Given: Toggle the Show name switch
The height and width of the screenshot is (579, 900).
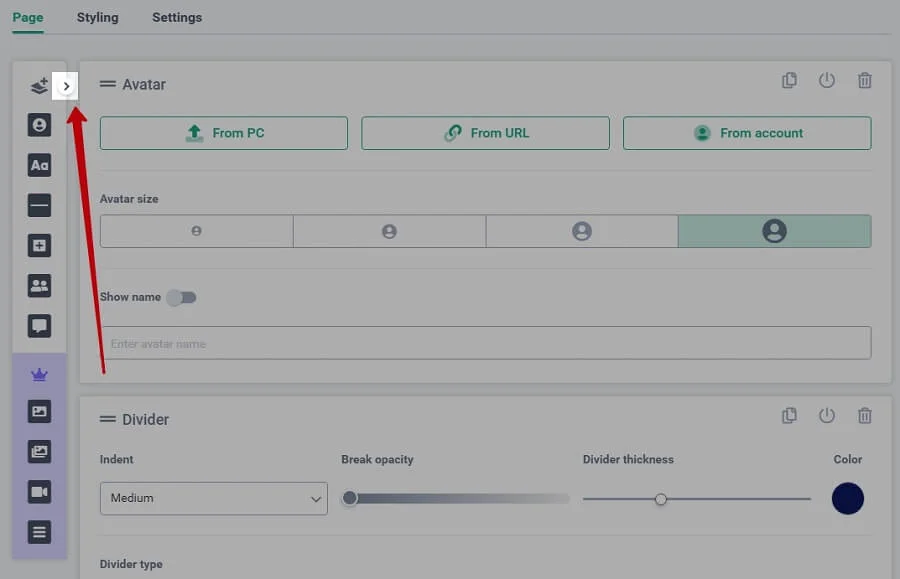Looking at the screenshot, I should tap(182, 297).
